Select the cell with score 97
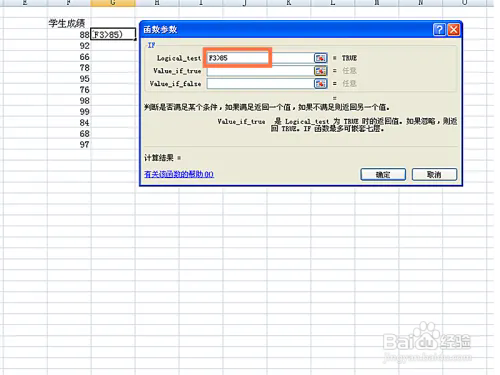The image size is (500, 375). click(x=69, y=145)
